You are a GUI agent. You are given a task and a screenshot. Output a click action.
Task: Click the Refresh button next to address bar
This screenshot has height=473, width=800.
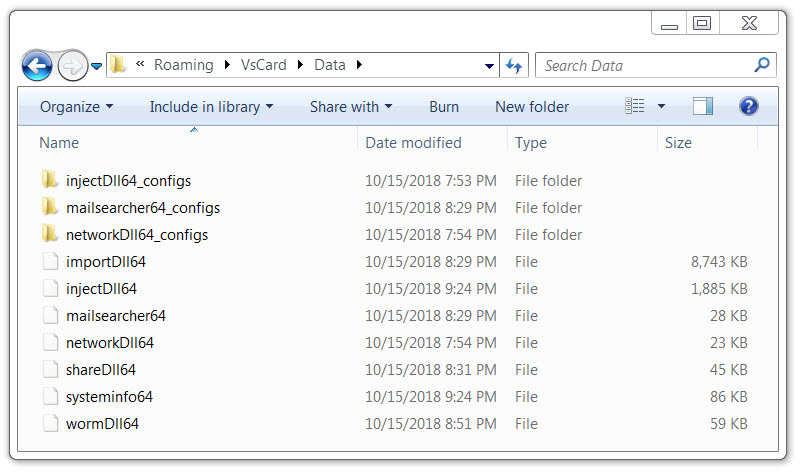pos(514,65)
